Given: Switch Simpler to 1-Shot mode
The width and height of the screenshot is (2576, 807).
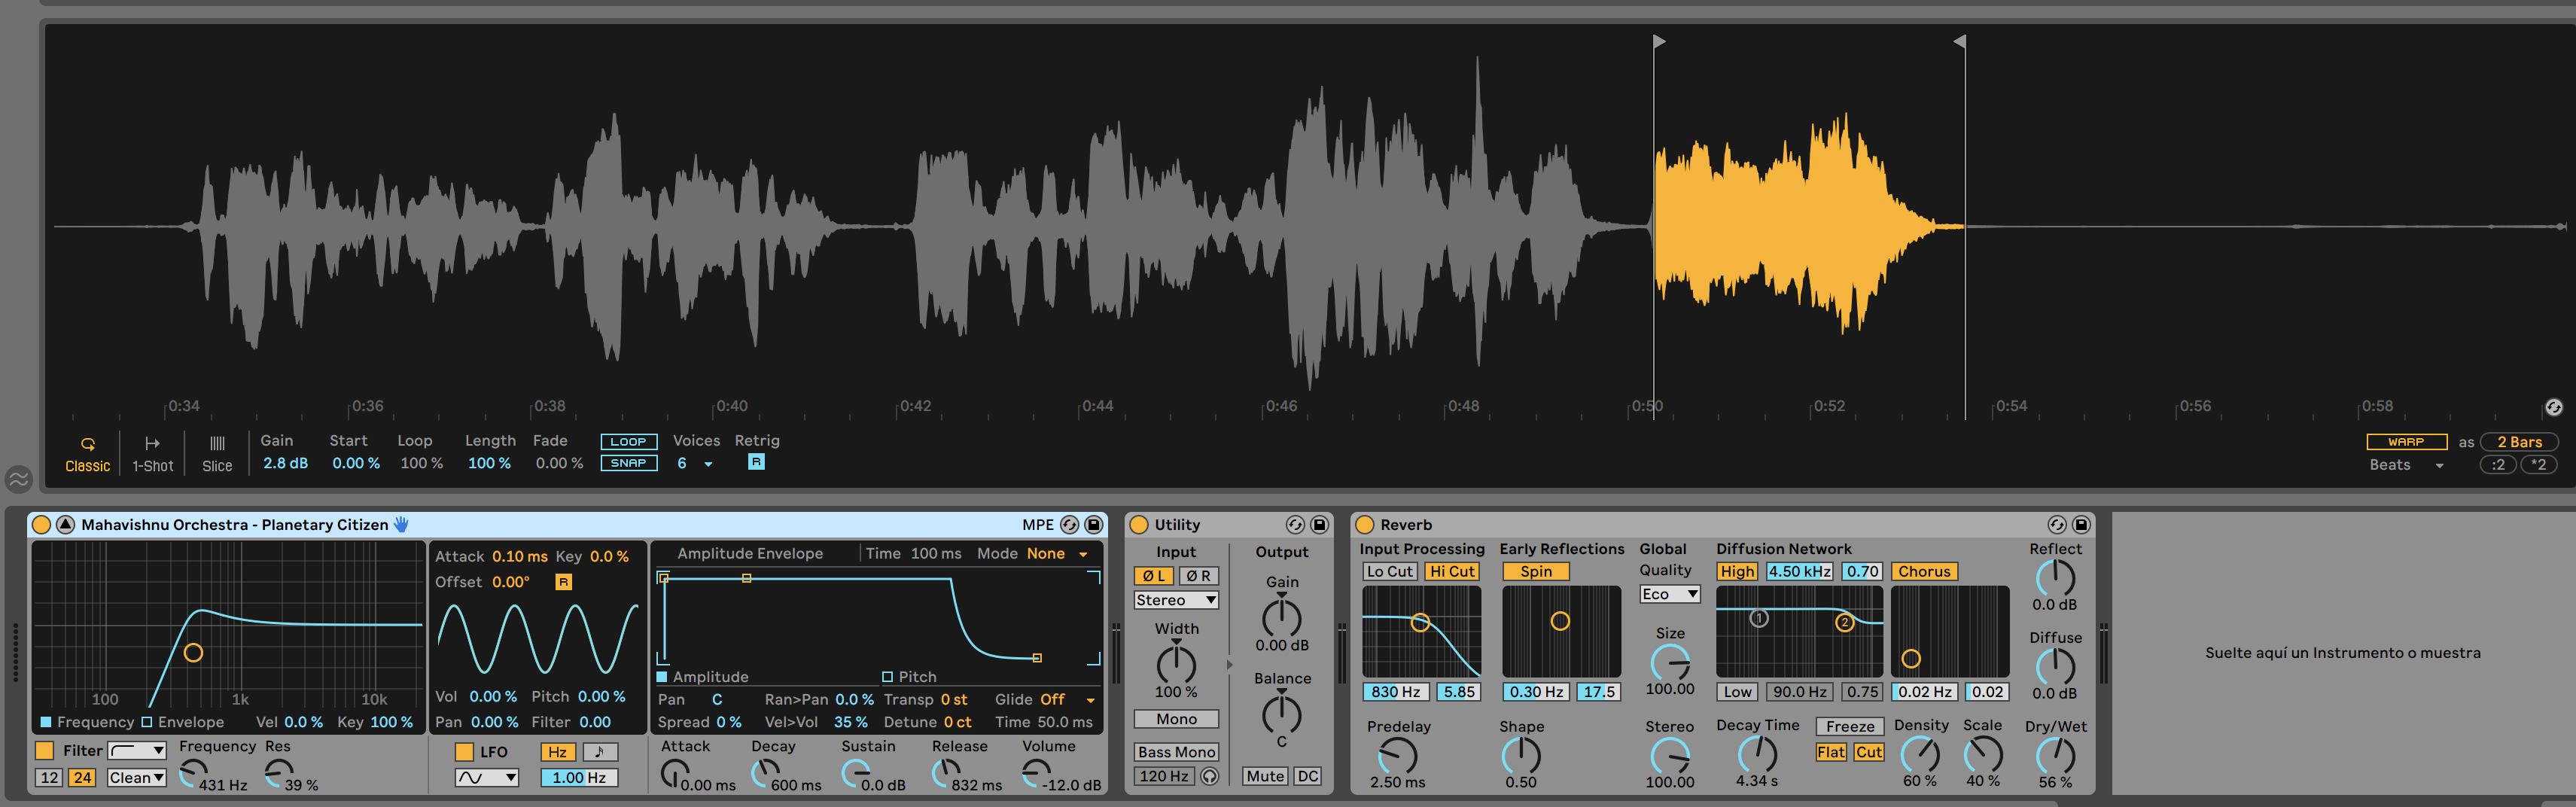Looking at the screenshot, I should tap(152, 453).
